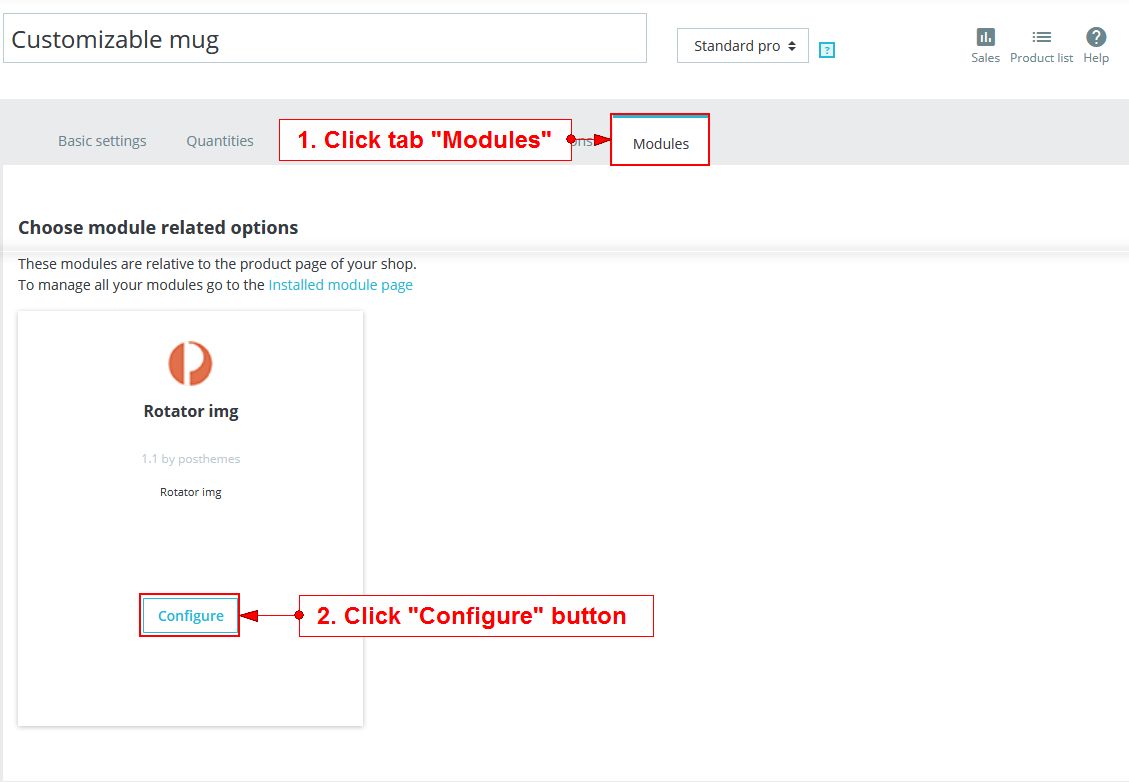The height and width of the screenshot is (782, 1129).
Task: Switch to the Basic settings tab
Action: click(102, 141)
